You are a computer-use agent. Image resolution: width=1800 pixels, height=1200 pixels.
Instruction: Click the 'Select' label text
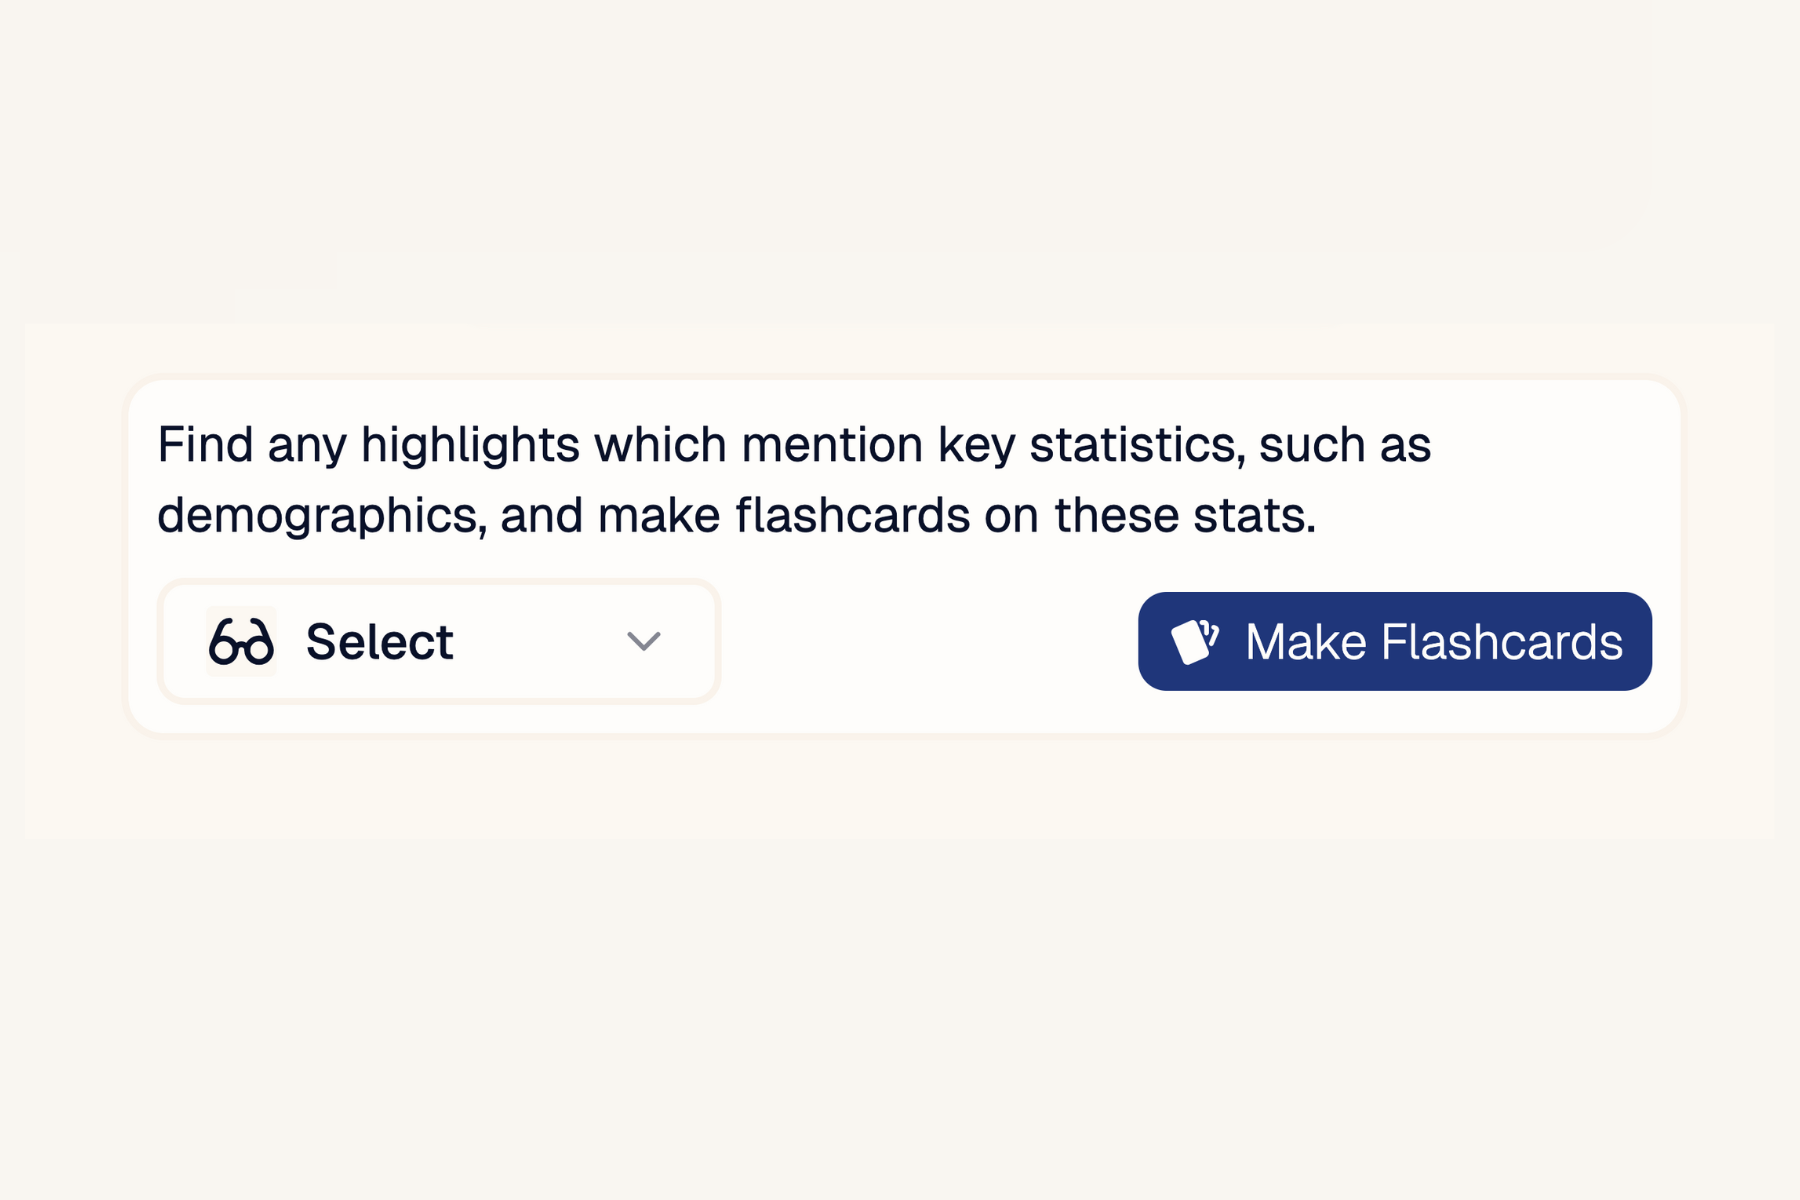coord(380,641)
